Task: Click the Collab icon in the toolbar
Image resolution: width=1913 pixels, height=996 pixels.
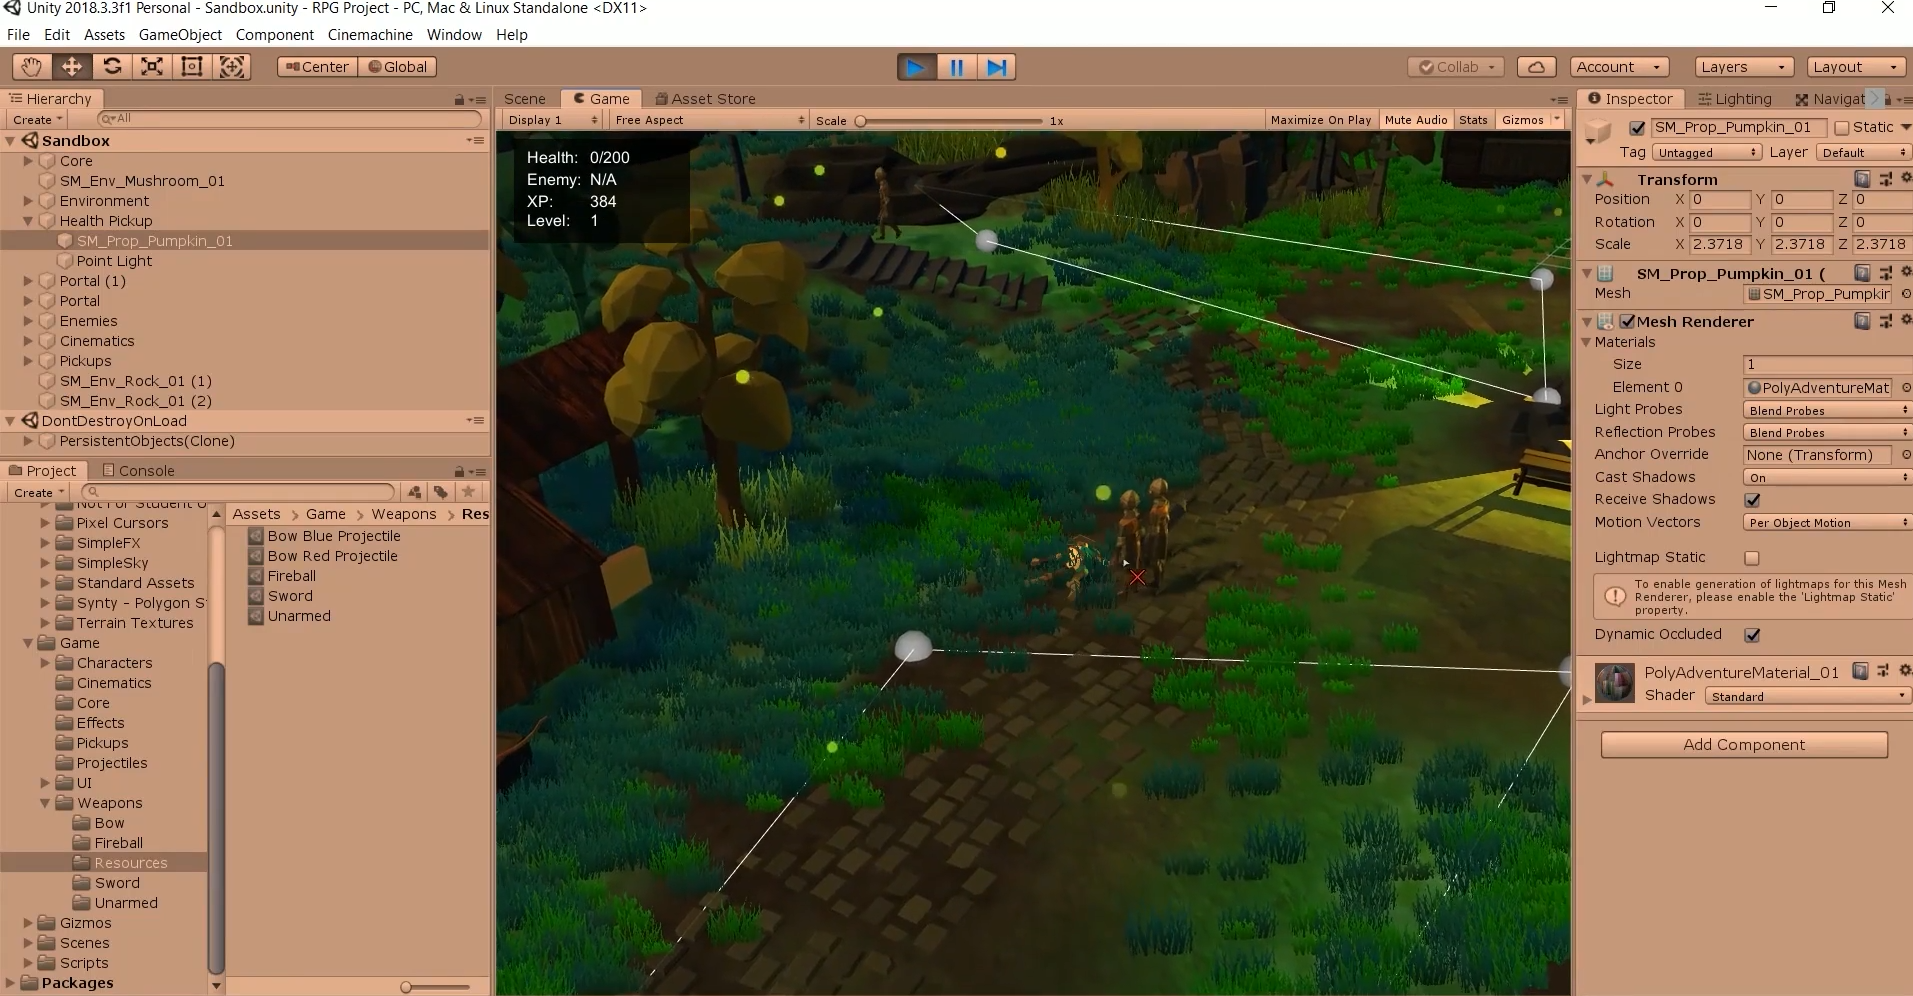Action: coord(1428,66)
